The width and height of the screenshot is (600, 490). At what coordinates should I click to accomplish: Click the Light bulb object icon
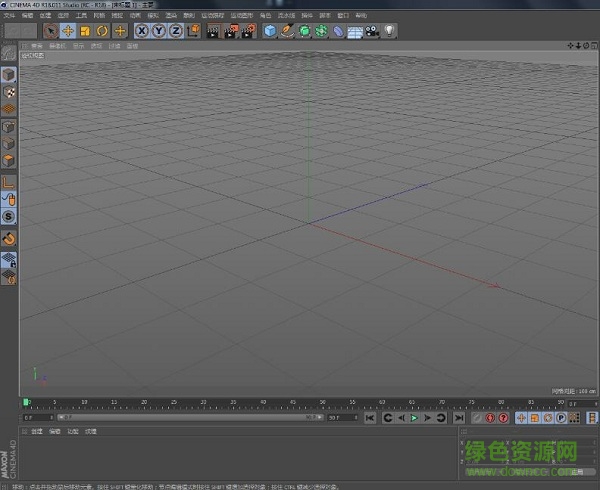pyautogui.click(x=389, y=31)
